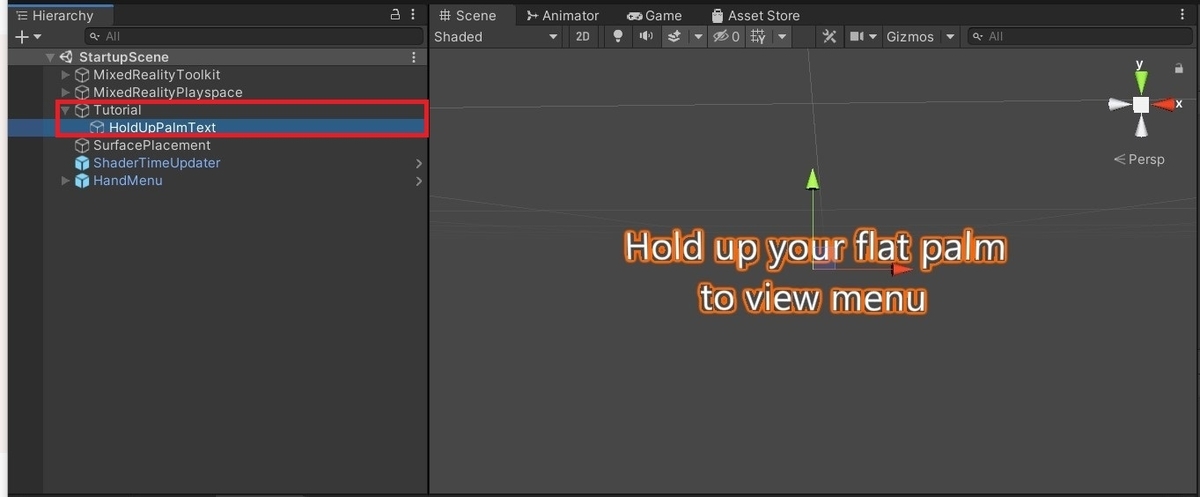1200x497 pixels.
Task: Open the Asset Store tab
Action: coord(755,15)
